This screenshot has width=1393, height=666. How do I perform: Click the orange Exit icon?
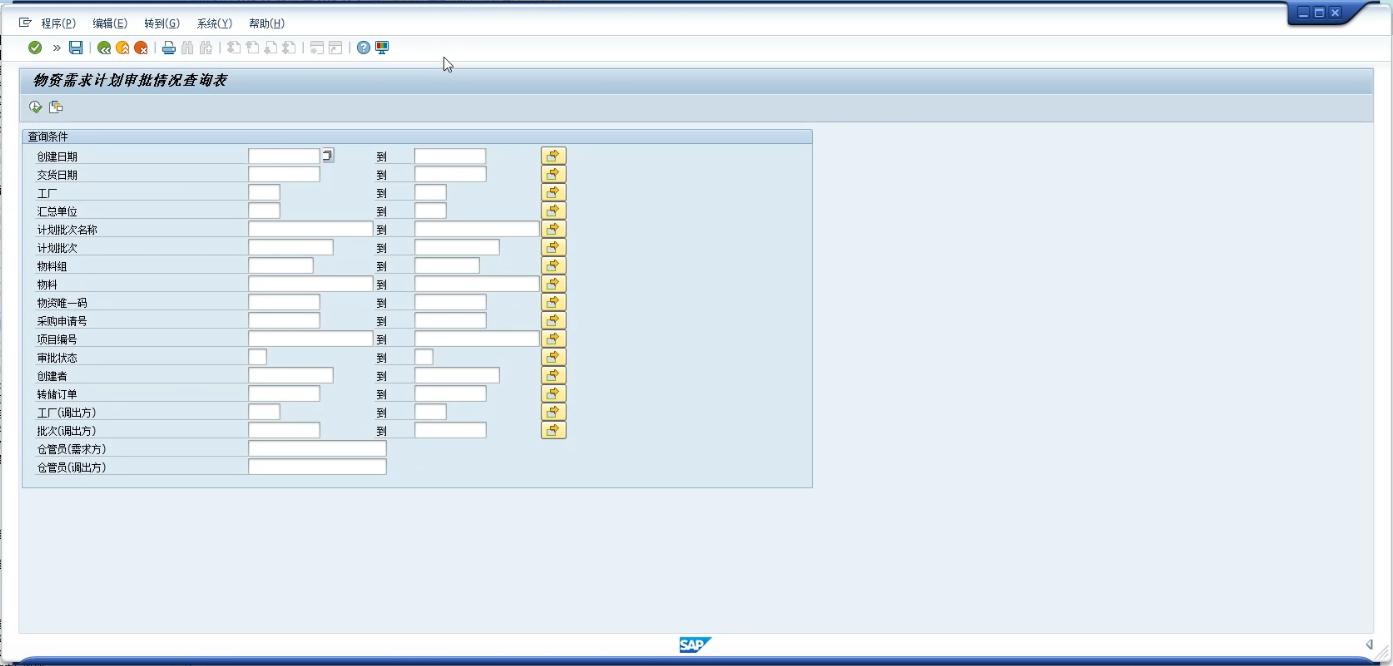click(x=122, y=48)
